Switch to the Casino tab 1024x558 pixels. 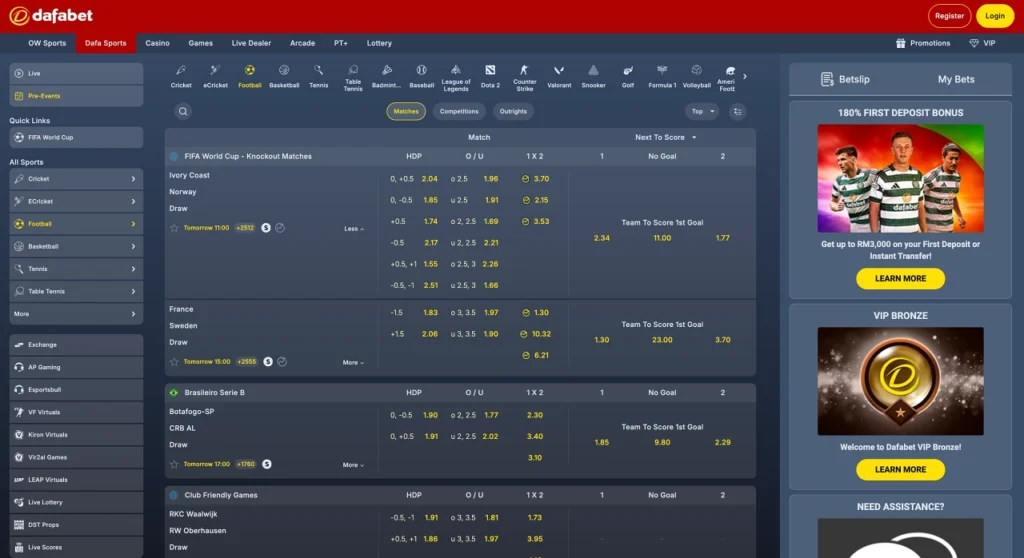point(157,43)
